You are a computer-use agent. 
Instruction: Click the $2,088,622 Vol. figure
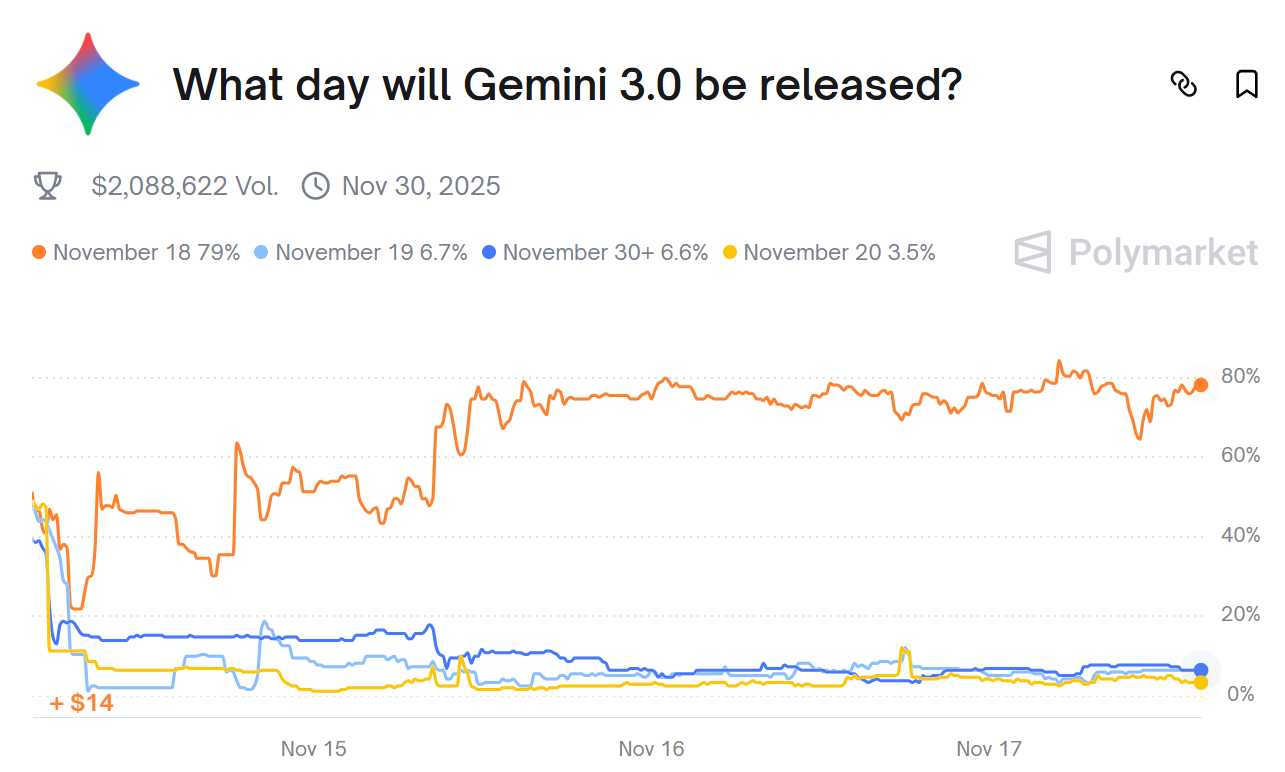click(x=185, y=186)
